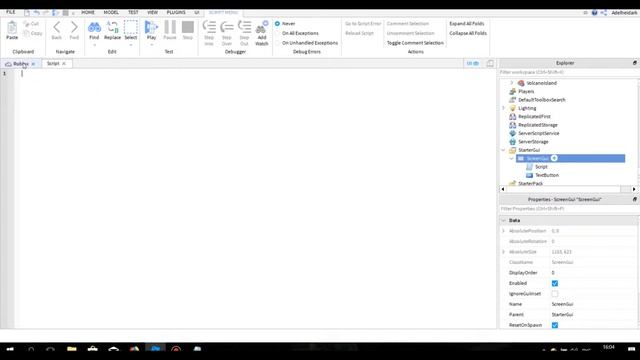
Task: Open the TEST ribbon tab
Action: (x=133, y=12)
